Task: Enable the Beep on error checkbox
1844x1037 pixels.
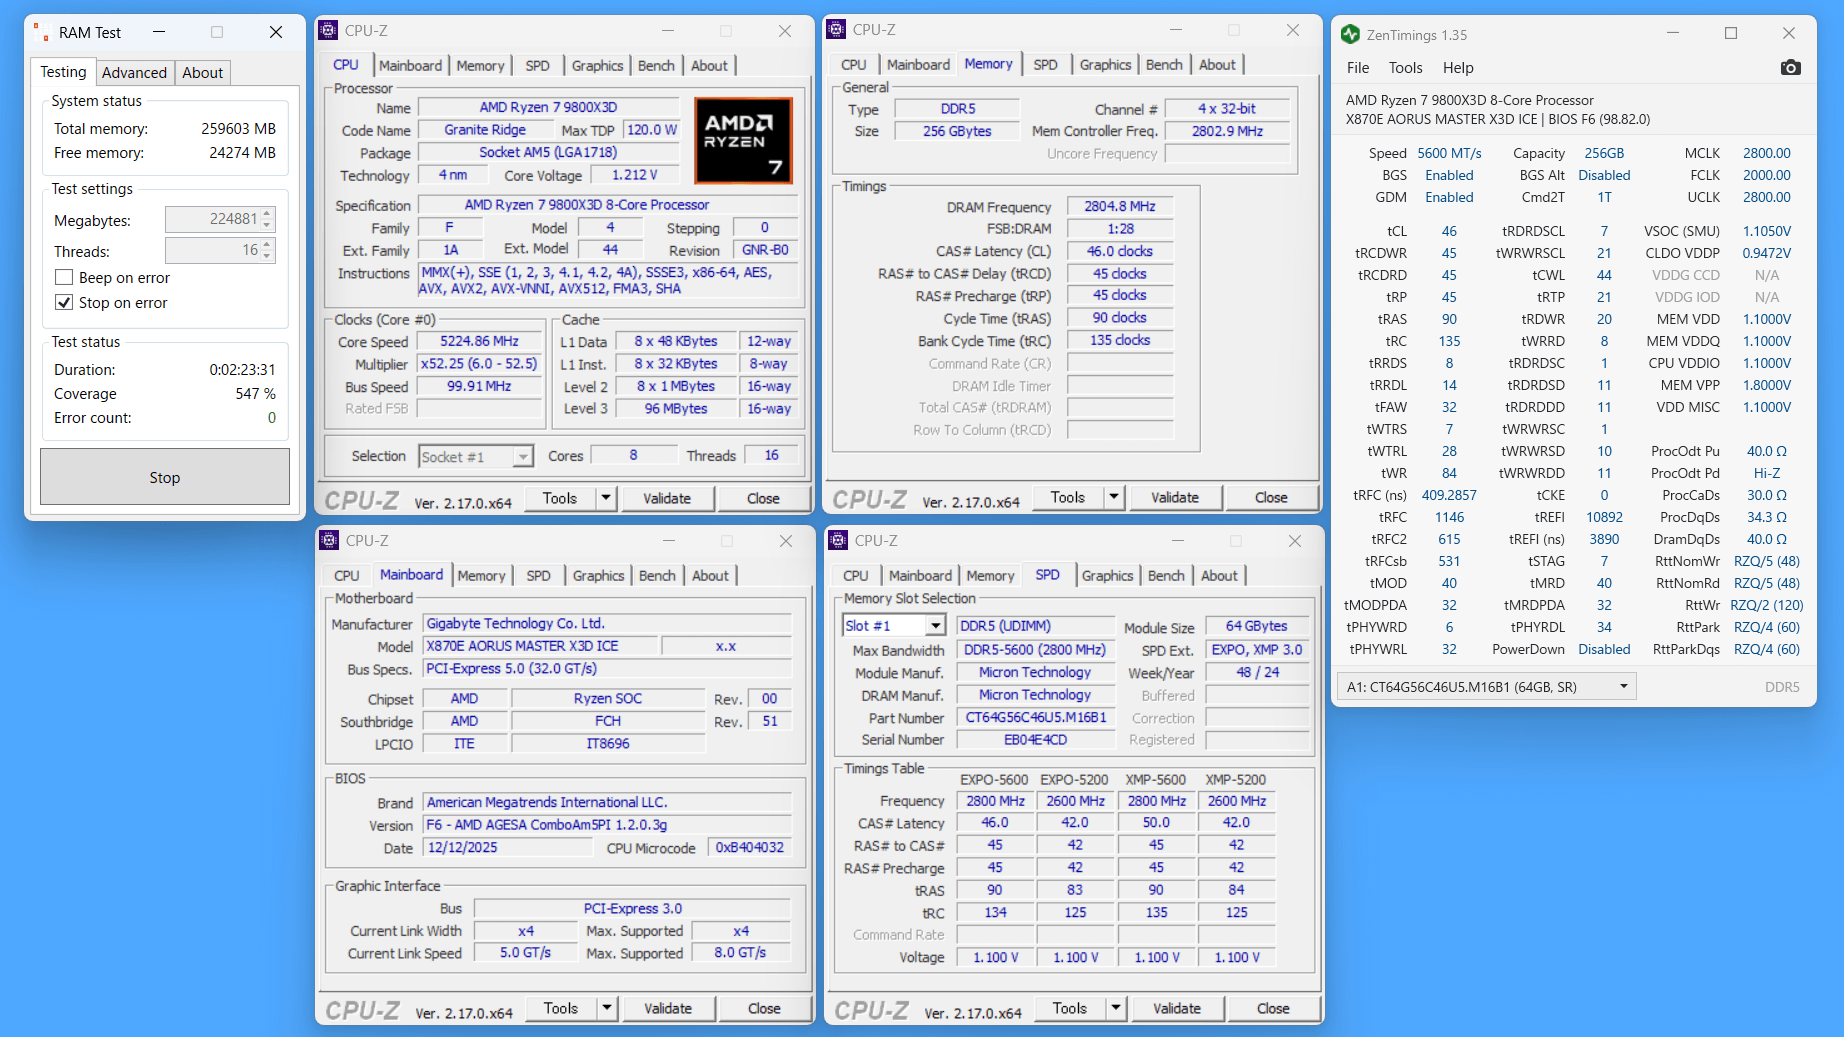Action: 64,278
